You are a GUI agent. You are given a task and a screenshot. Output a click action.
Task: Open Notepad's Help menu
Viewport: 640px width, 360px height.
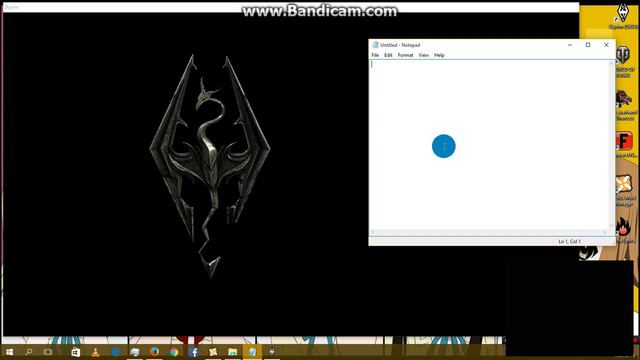(x=439, y=55)
